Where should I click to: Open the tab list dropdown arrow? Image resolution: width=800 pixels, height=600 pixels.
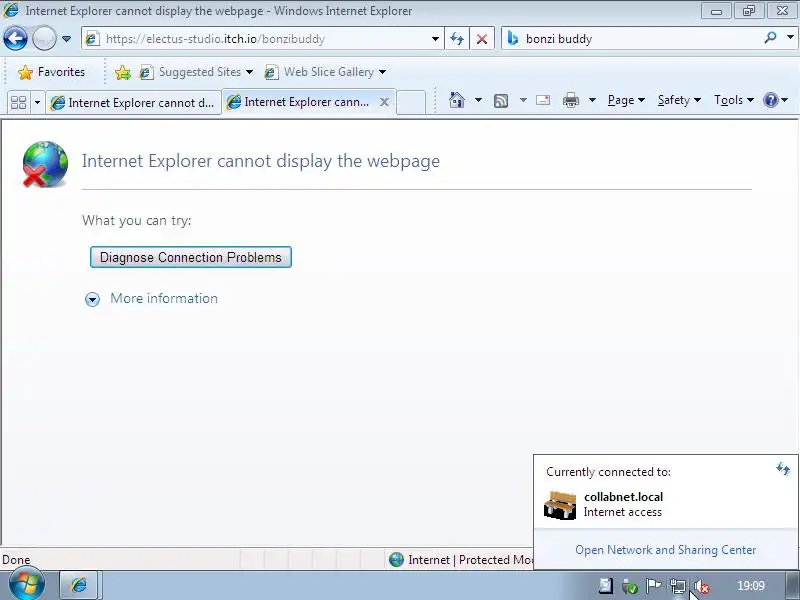point(37,103)
